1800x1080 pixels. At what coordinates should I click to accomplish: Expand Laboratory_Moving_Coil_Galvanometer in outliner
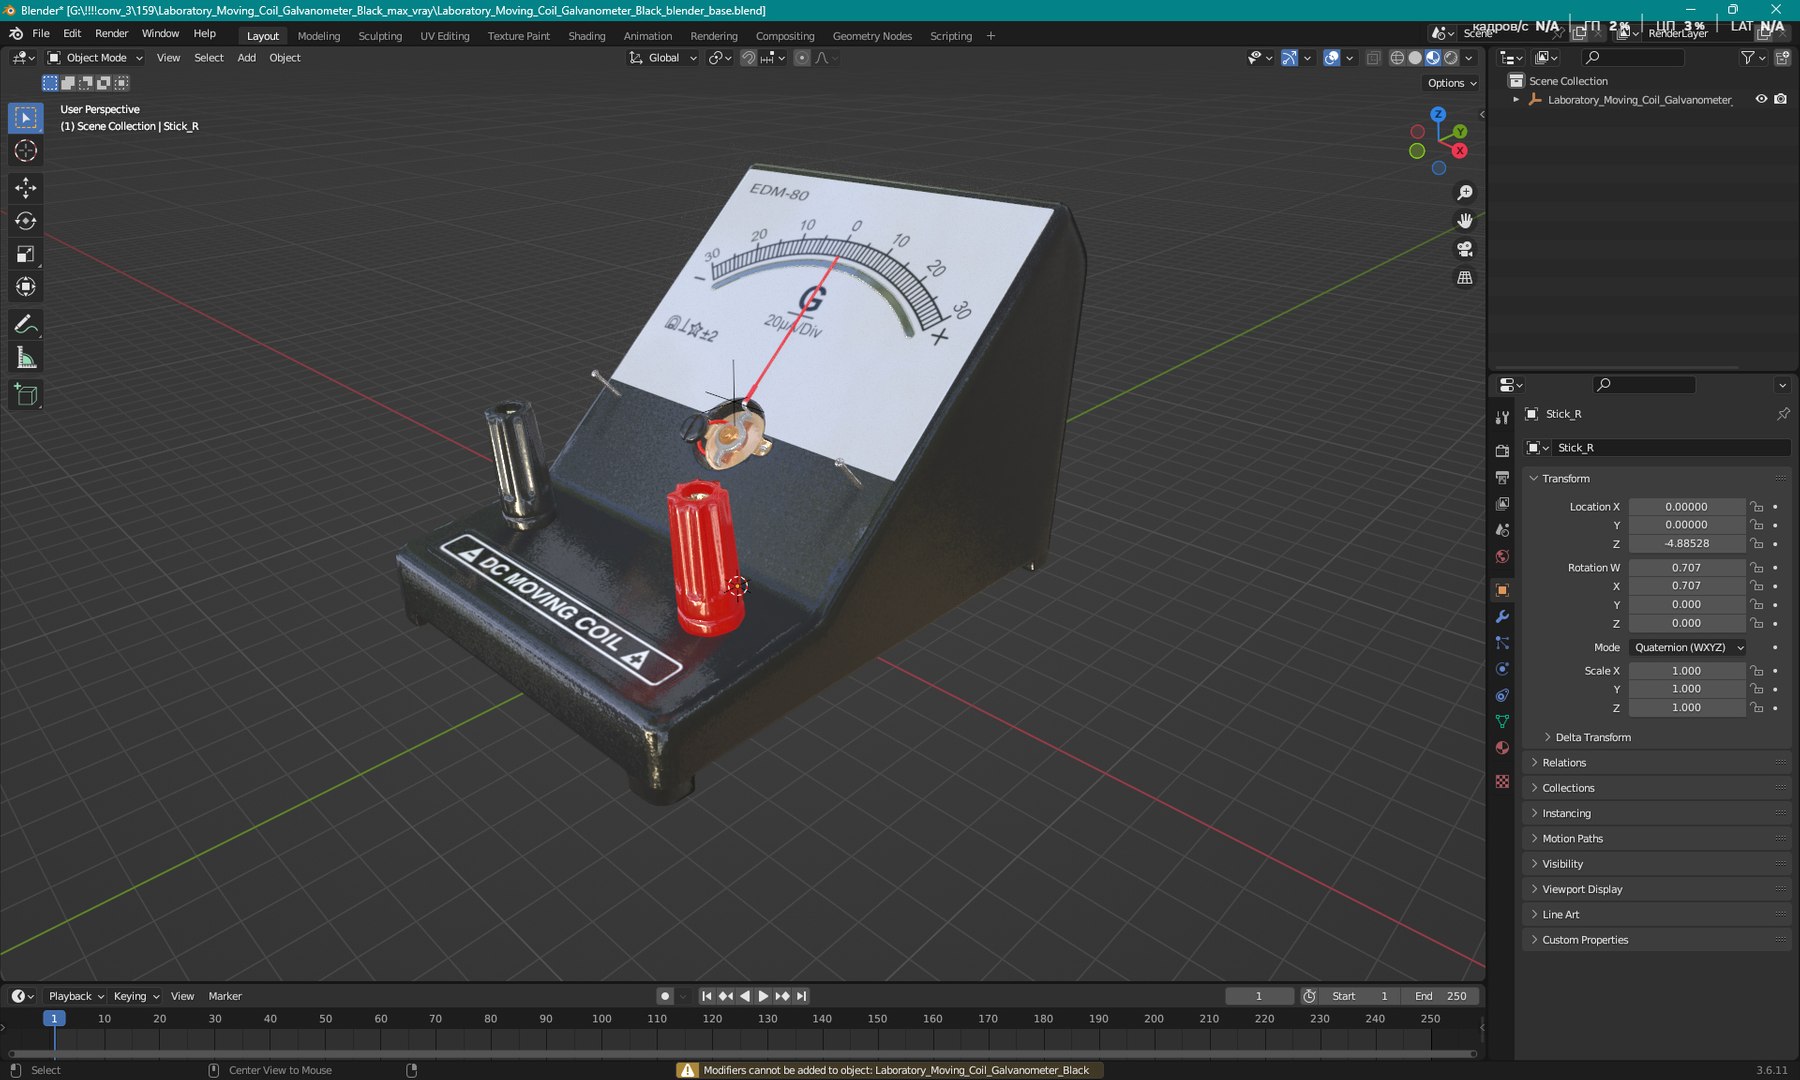coord(1516,99)
